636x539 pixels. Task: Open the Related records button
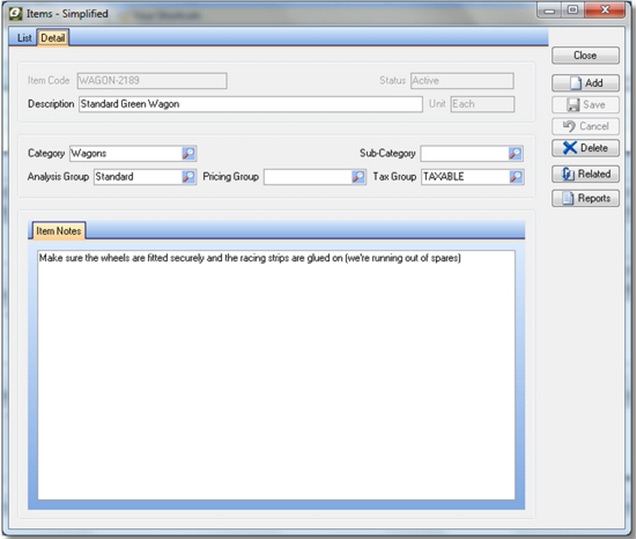point(585,174)
